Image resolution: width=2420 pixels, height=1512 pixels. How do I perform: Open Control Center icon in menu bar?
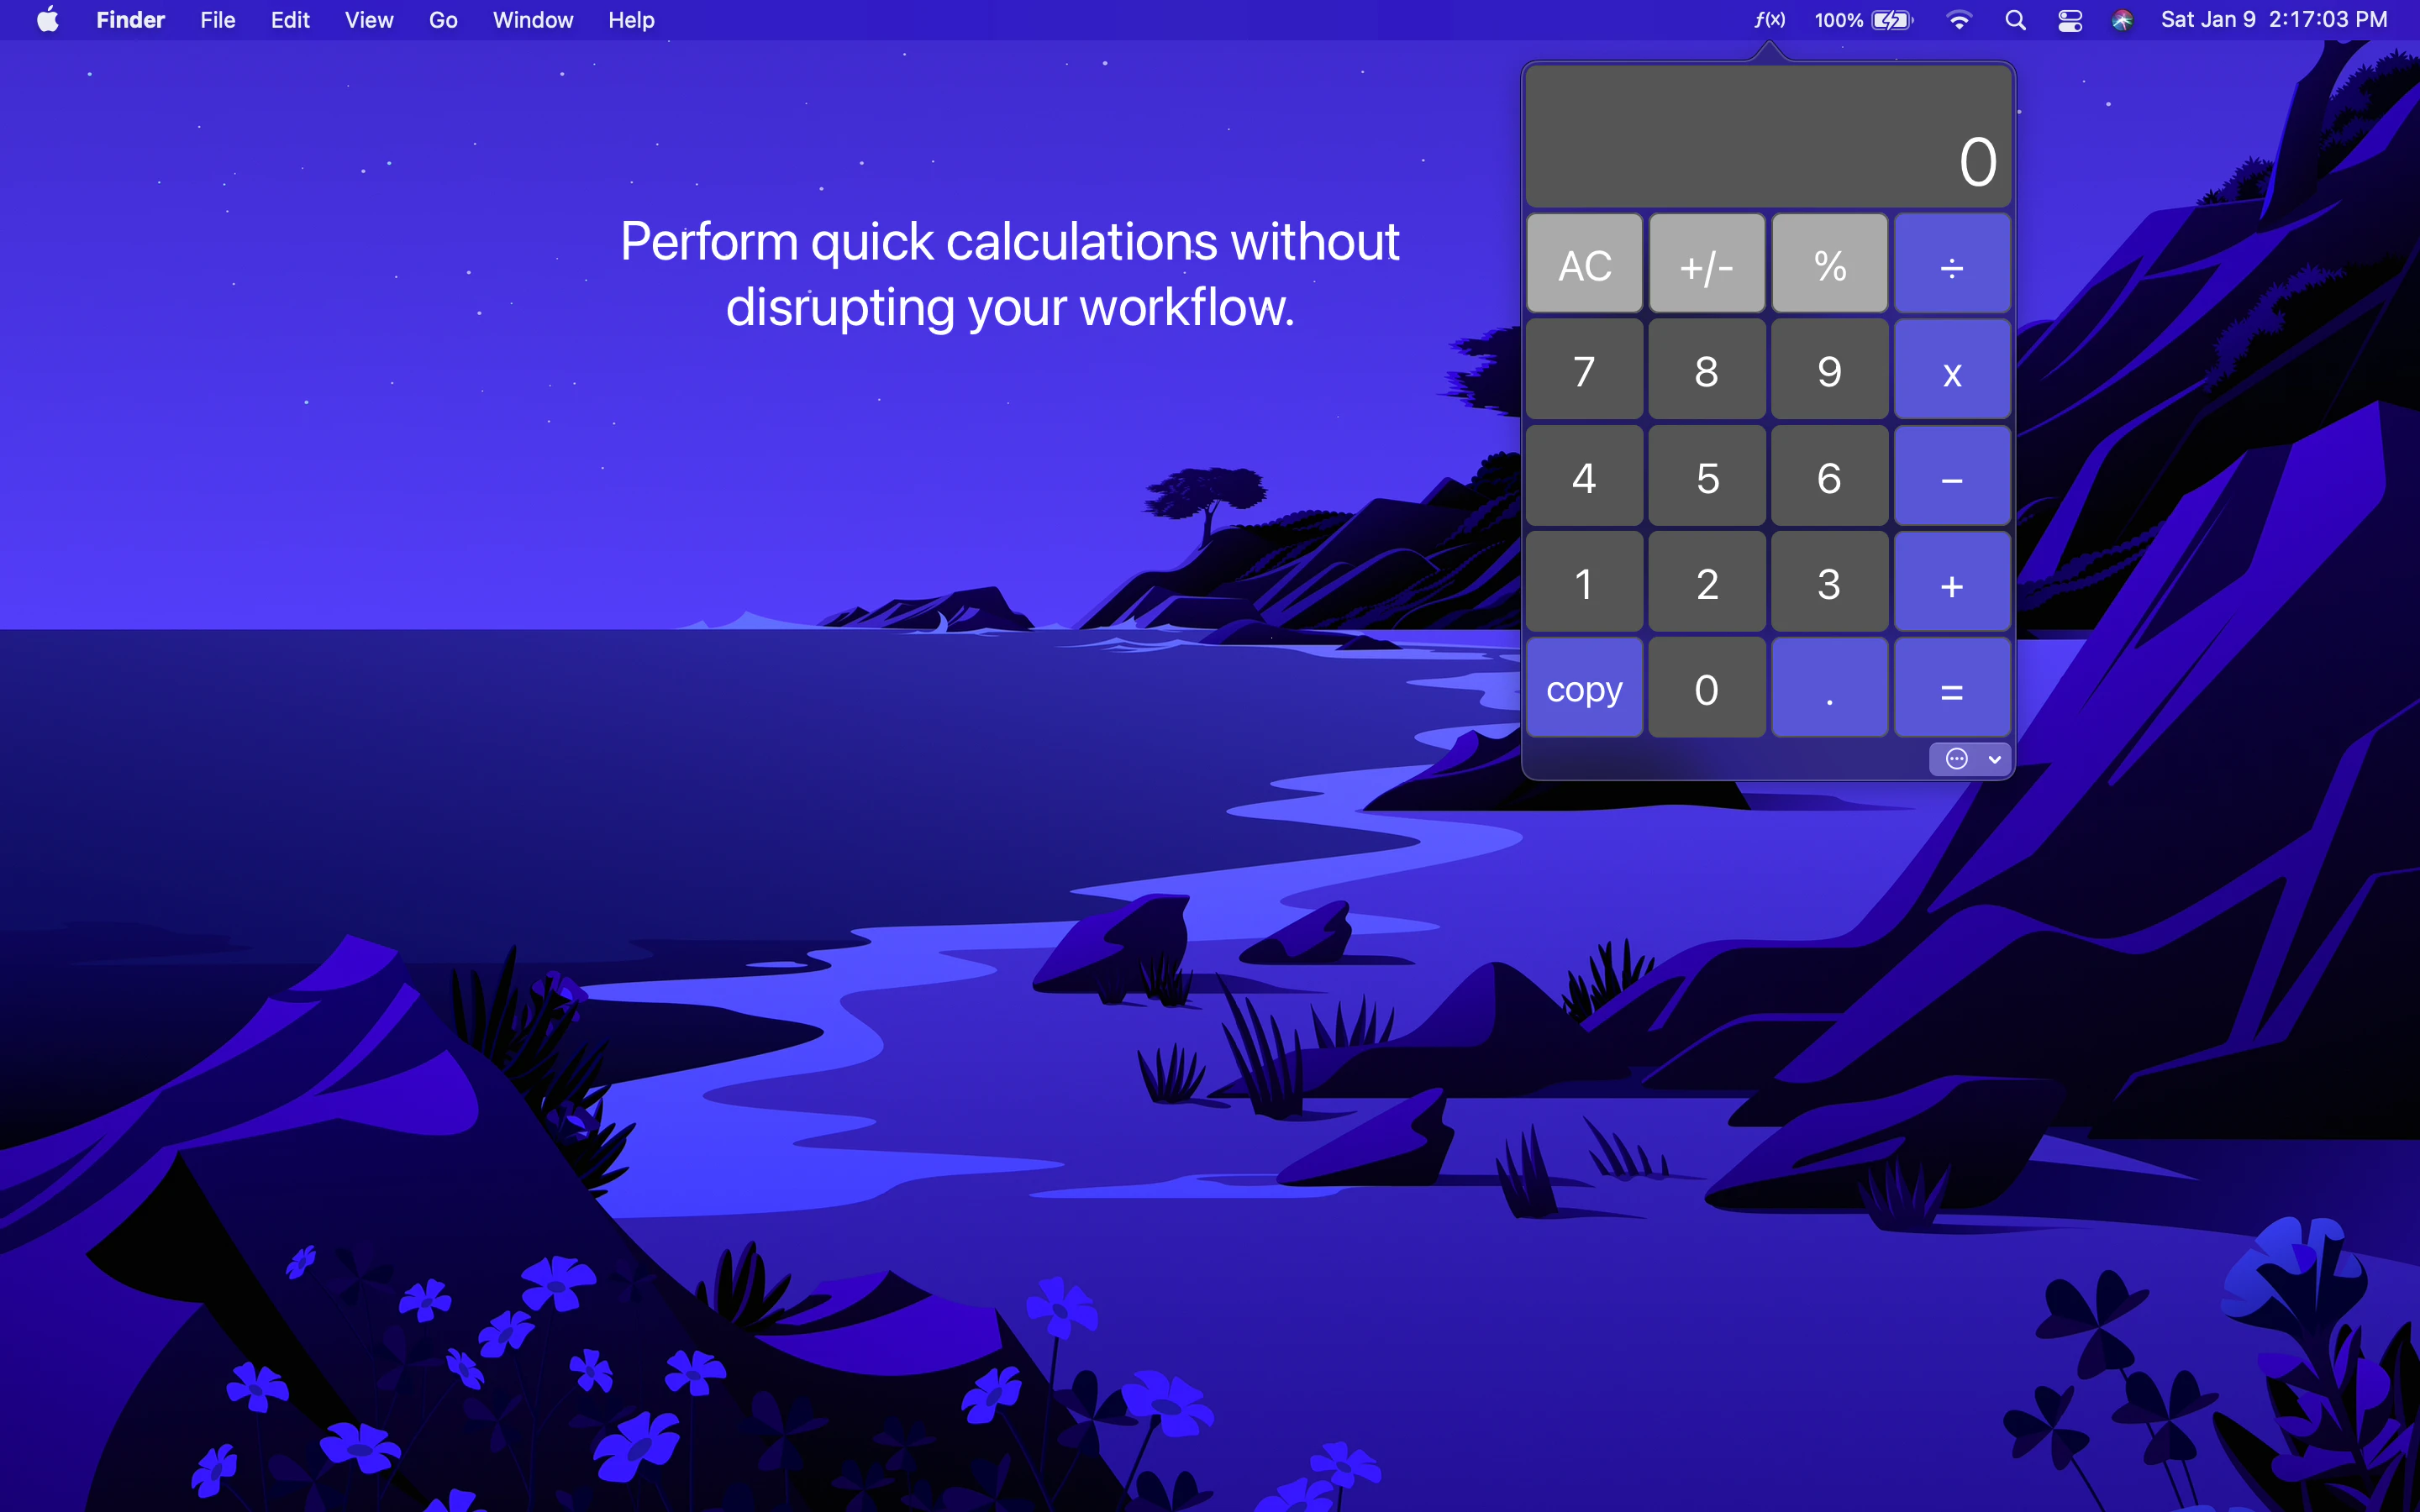2069,20
